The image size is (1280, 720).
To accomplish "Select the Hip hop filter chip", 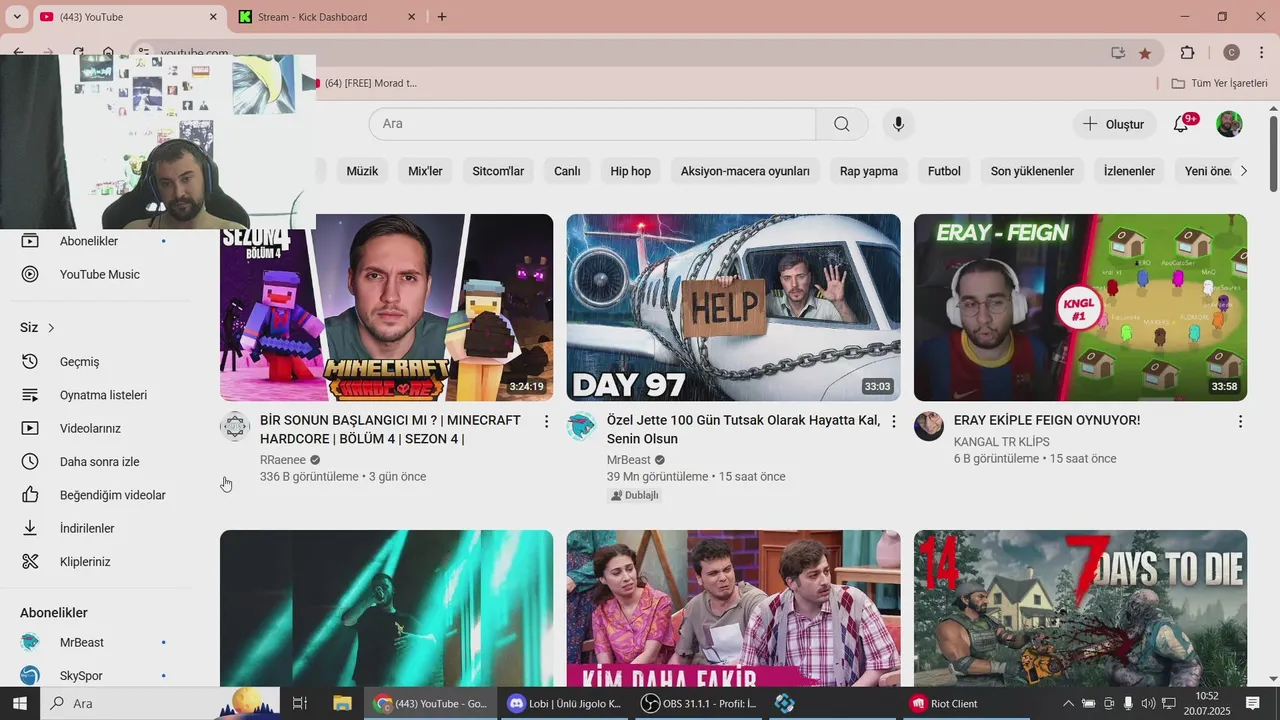I will coord(630,171).
